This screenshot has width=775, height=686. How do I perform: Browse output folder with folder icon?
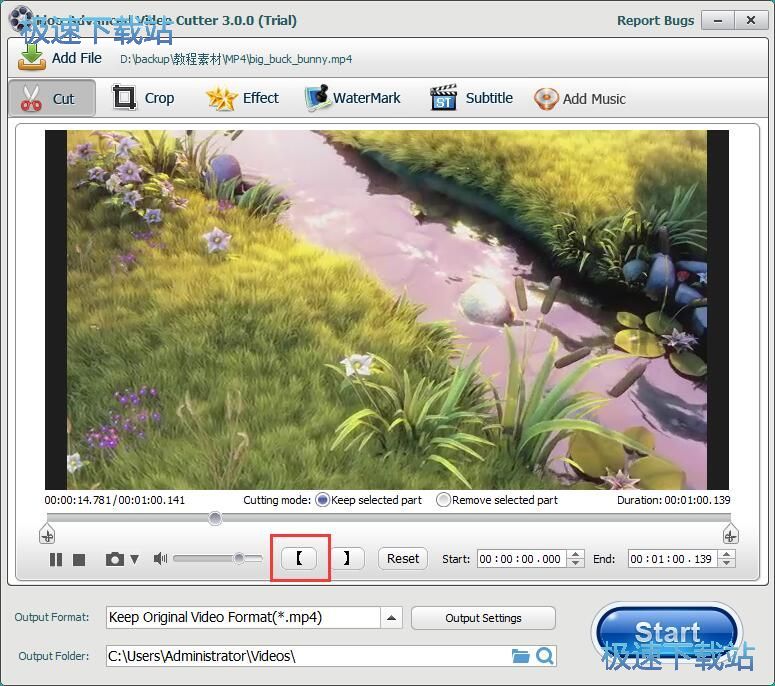tap(520, 656)
